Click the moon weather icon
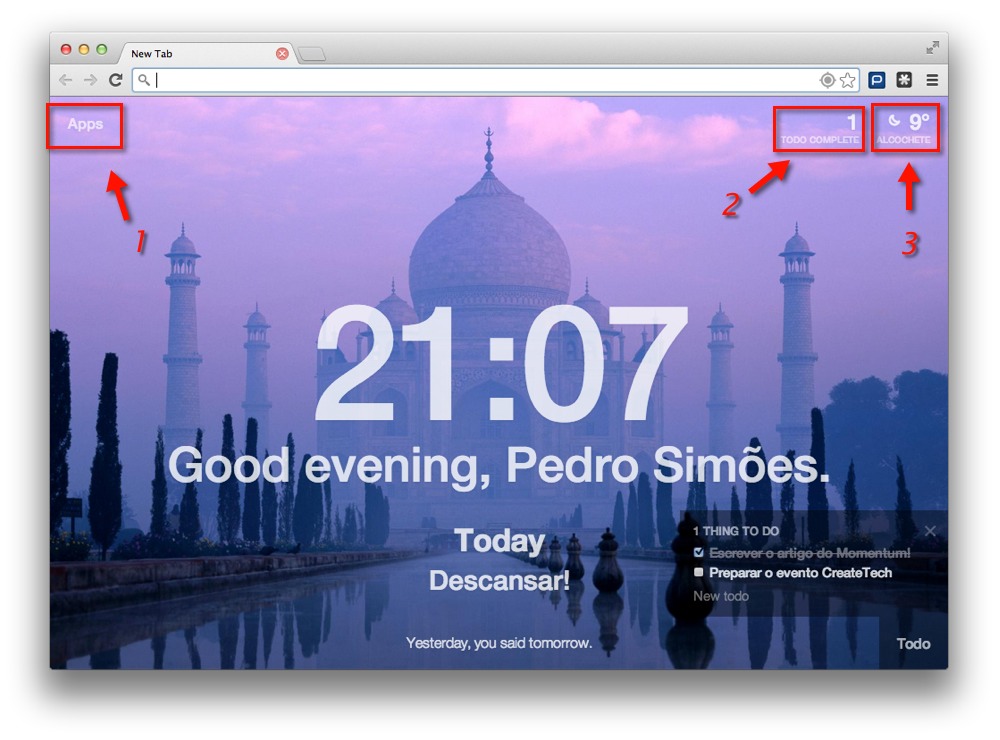 pos(894,120)
